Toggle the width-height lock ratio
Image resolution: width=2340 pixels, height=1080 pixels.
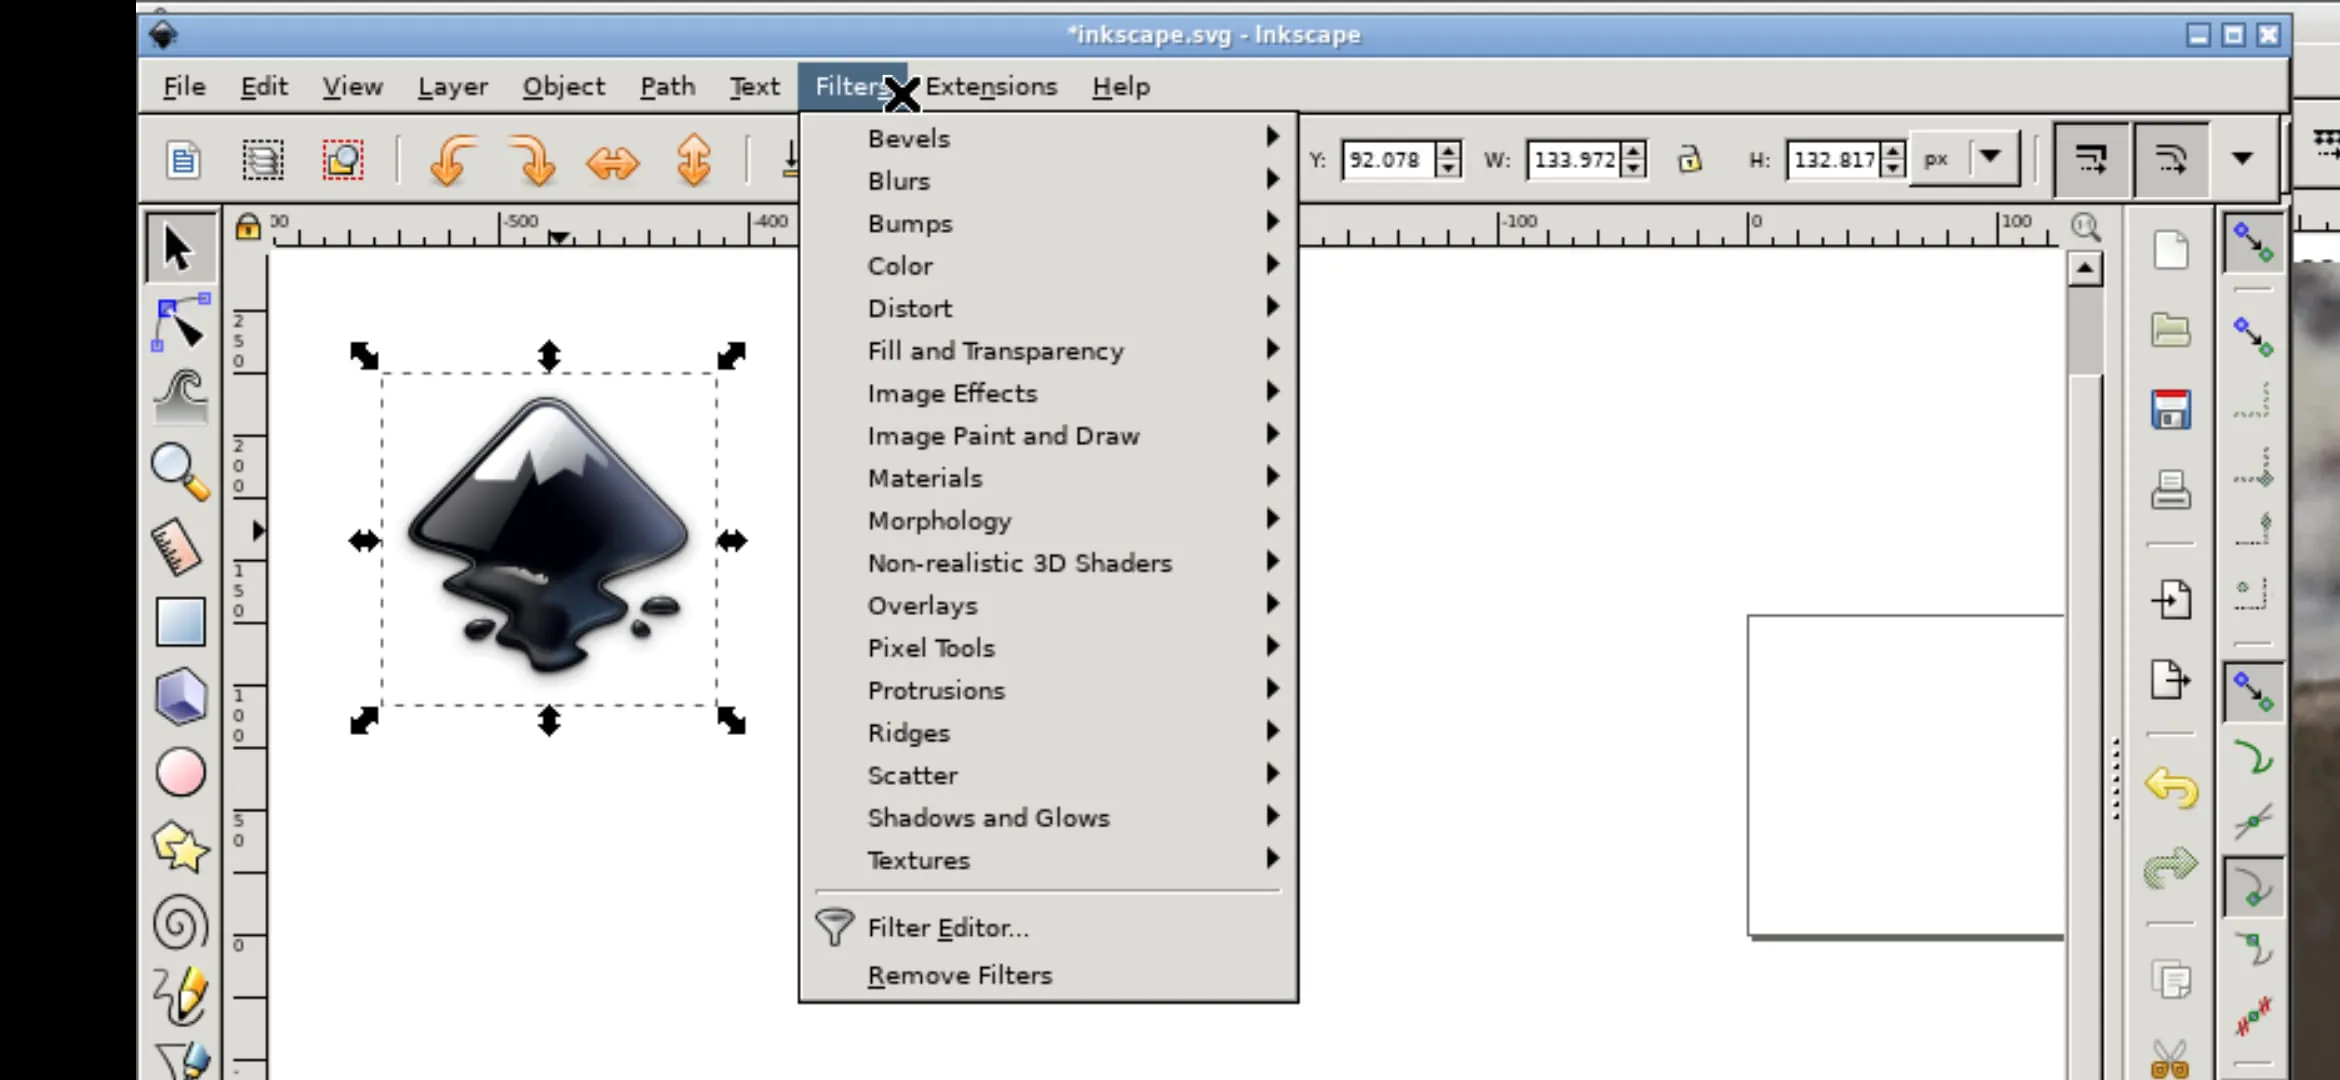1690,159
